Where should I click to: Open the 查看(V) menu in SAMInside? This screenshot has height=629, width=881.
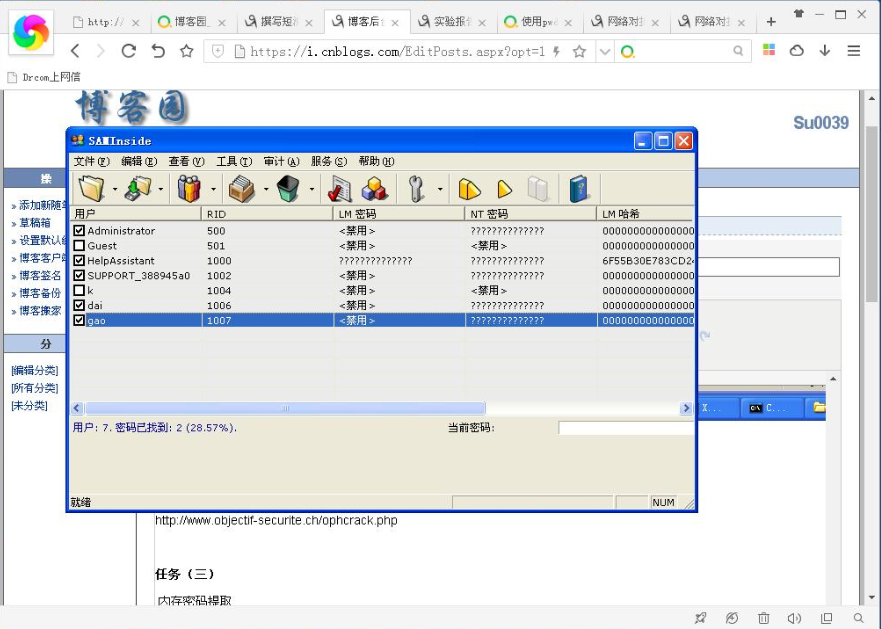pyautogui.click(x=187, y=161)
